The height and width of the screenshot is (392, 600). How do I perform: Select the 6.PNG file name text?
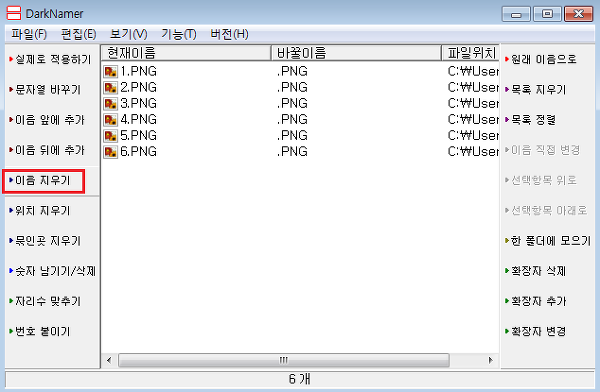click(x=139, y=152)
